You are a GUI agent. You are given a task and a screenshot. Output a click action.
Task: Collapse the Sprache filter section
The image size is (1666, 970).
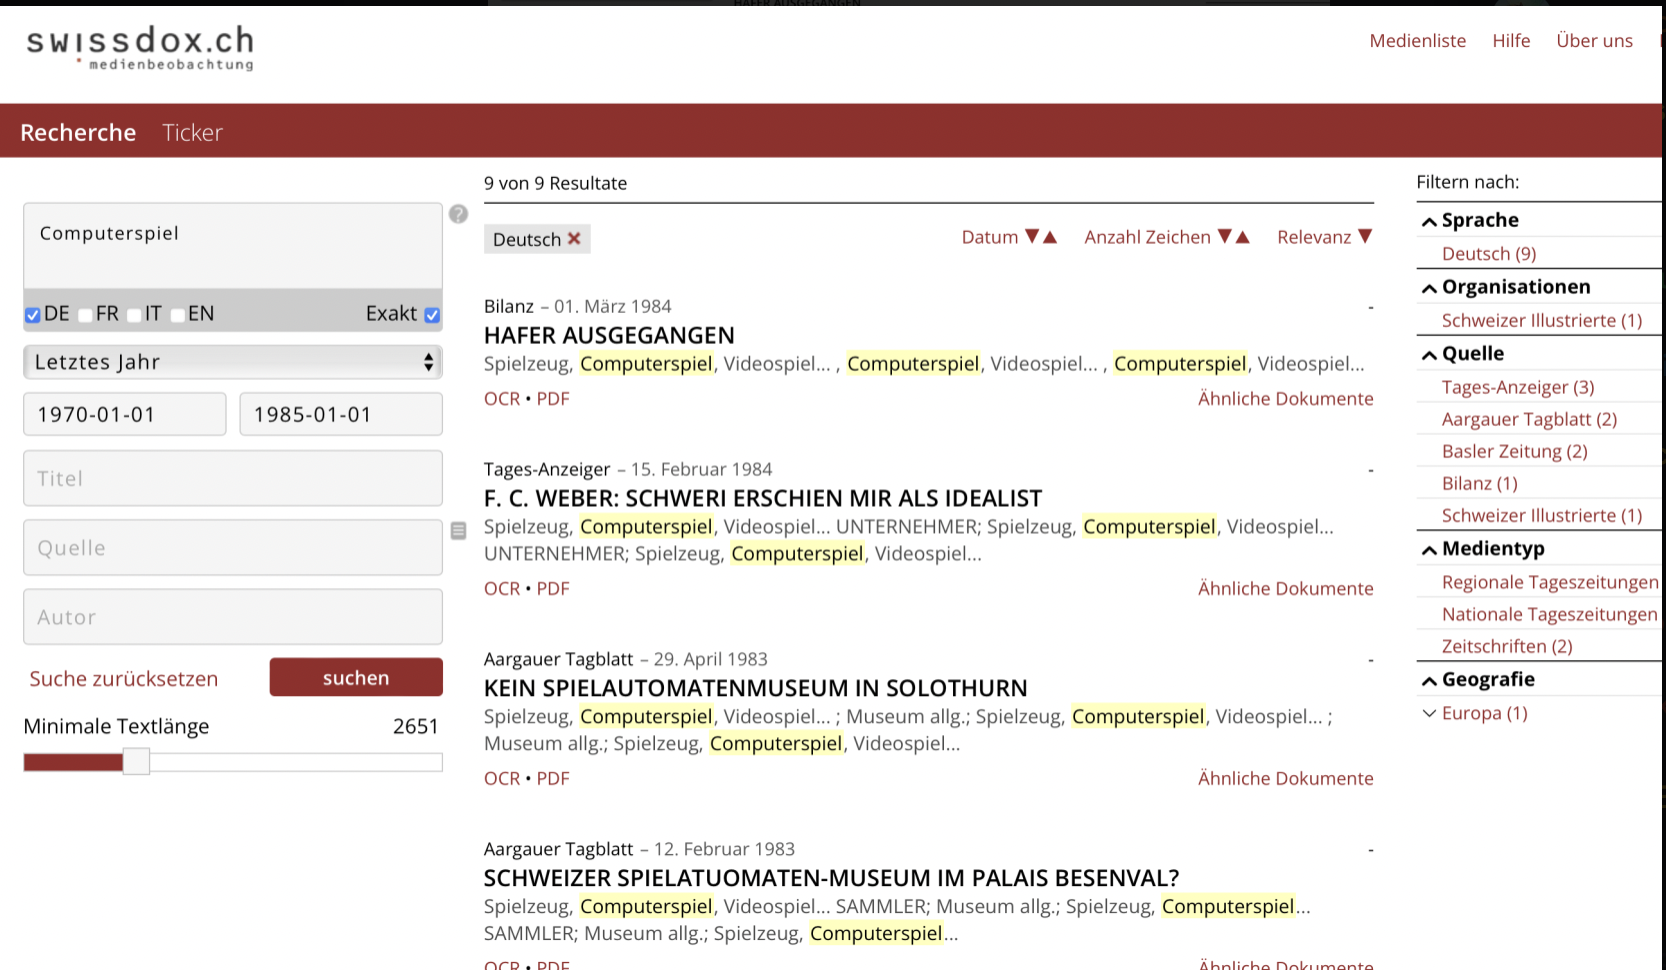click(1430, 221)
